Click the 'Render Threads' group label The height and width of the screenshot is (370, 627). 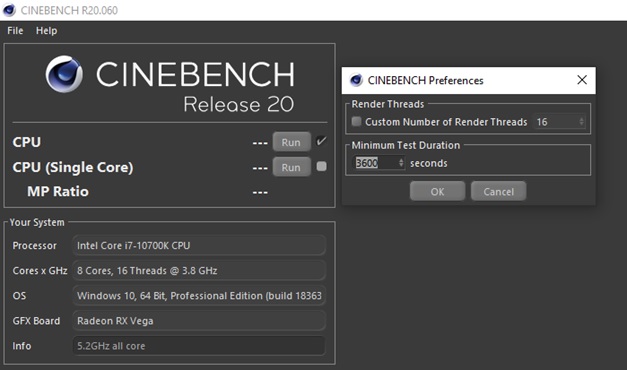(387, 104)
